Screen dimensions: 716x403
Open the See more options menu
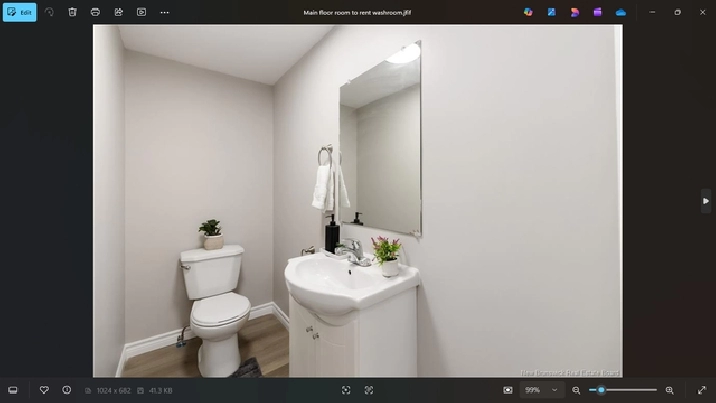[164, 12]
